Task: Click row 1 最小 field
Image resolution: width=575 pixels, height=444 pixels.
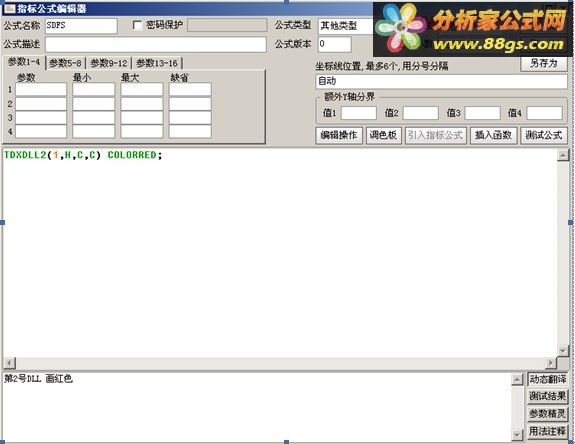Action: pyautogui.click(x=94, y=89)
